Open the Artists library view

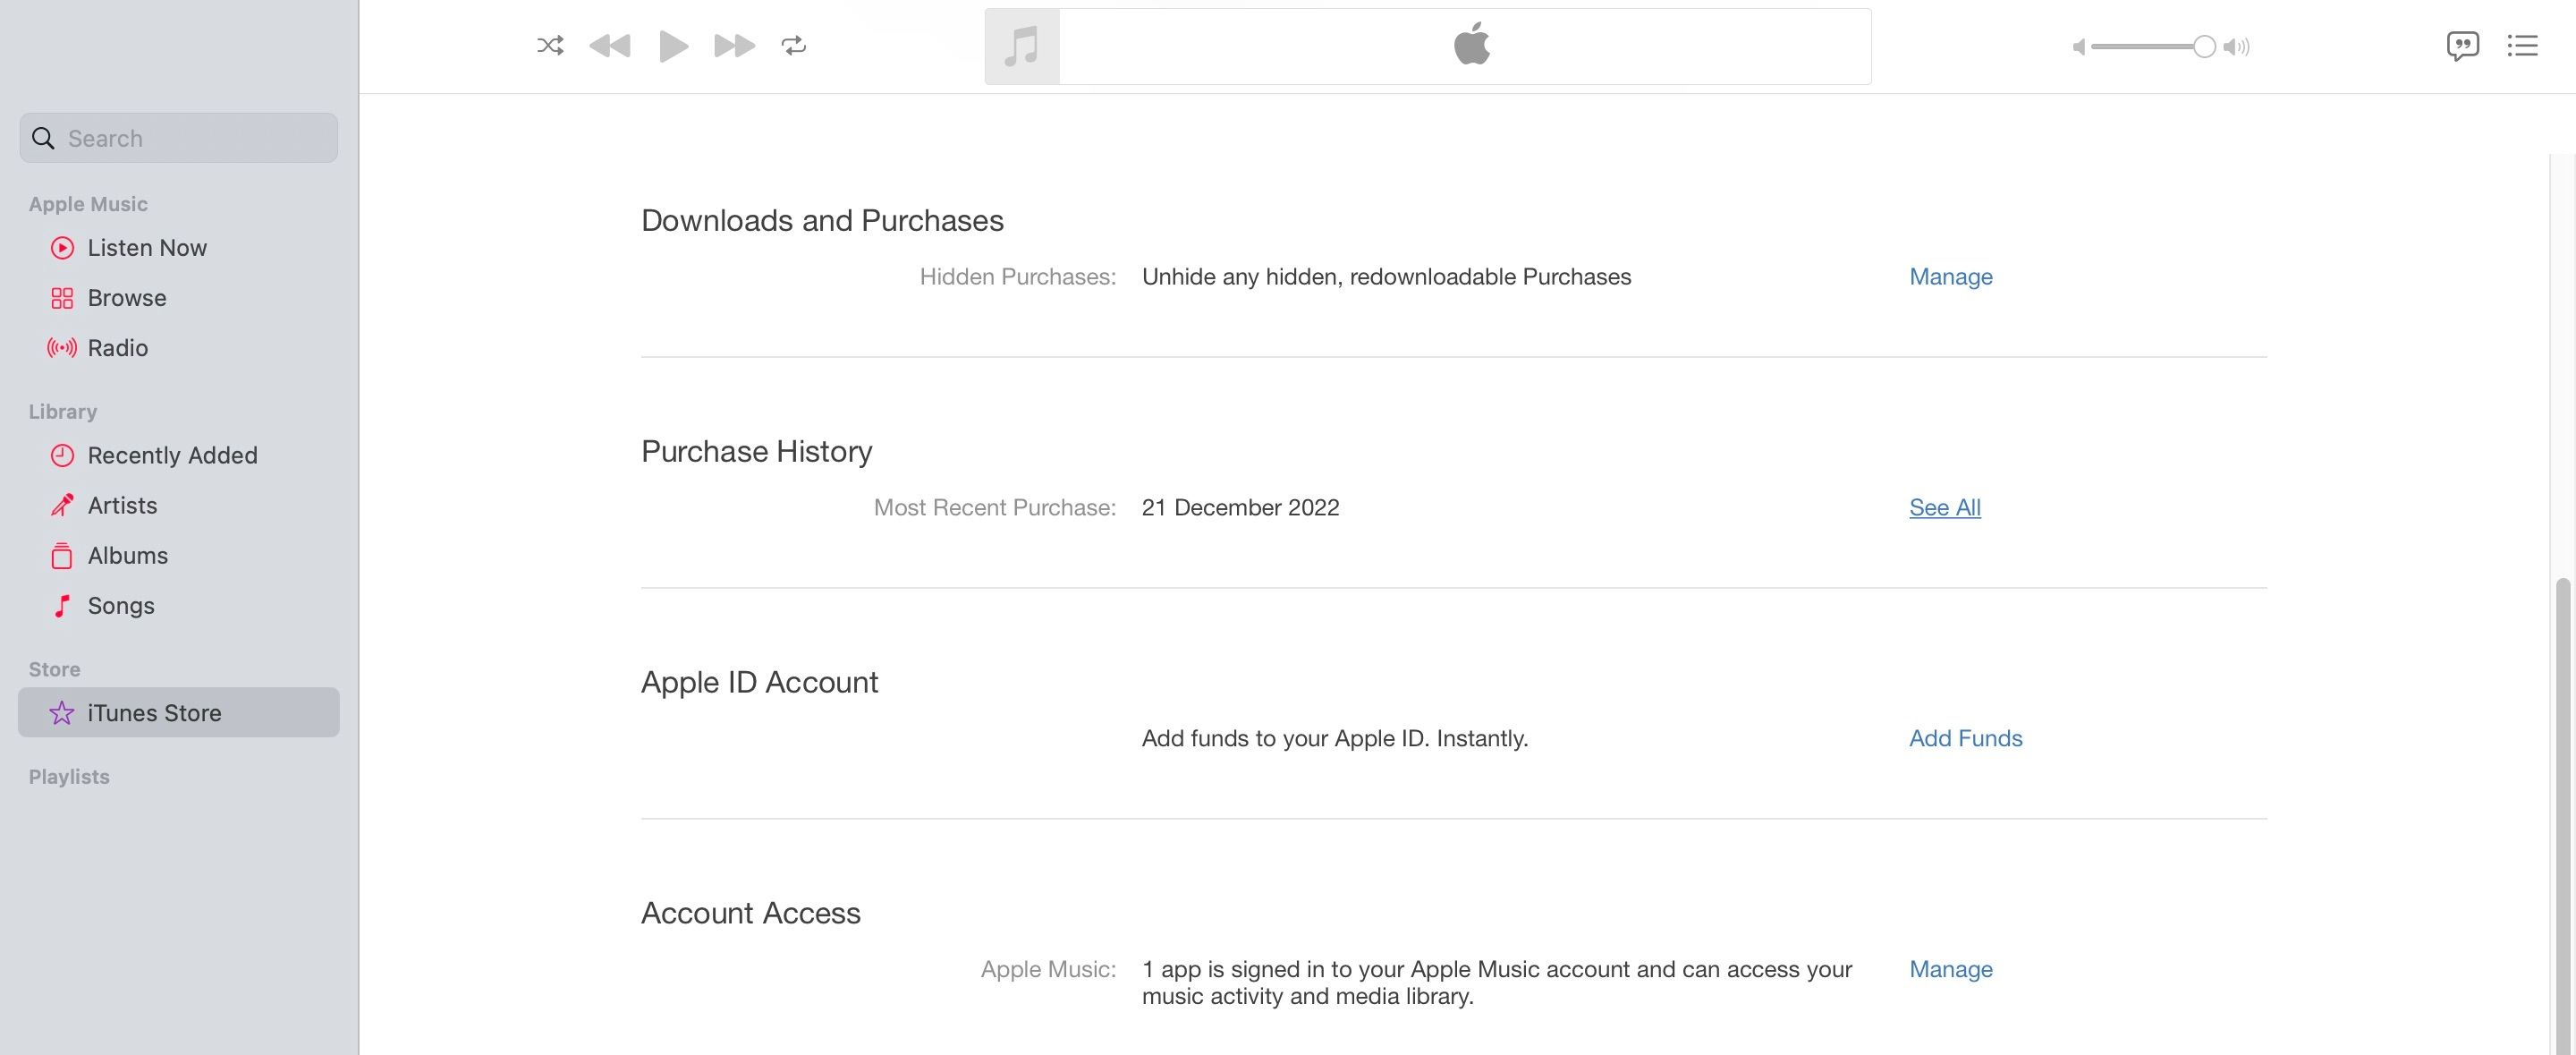pyautogui.click(x=122, y=506)
